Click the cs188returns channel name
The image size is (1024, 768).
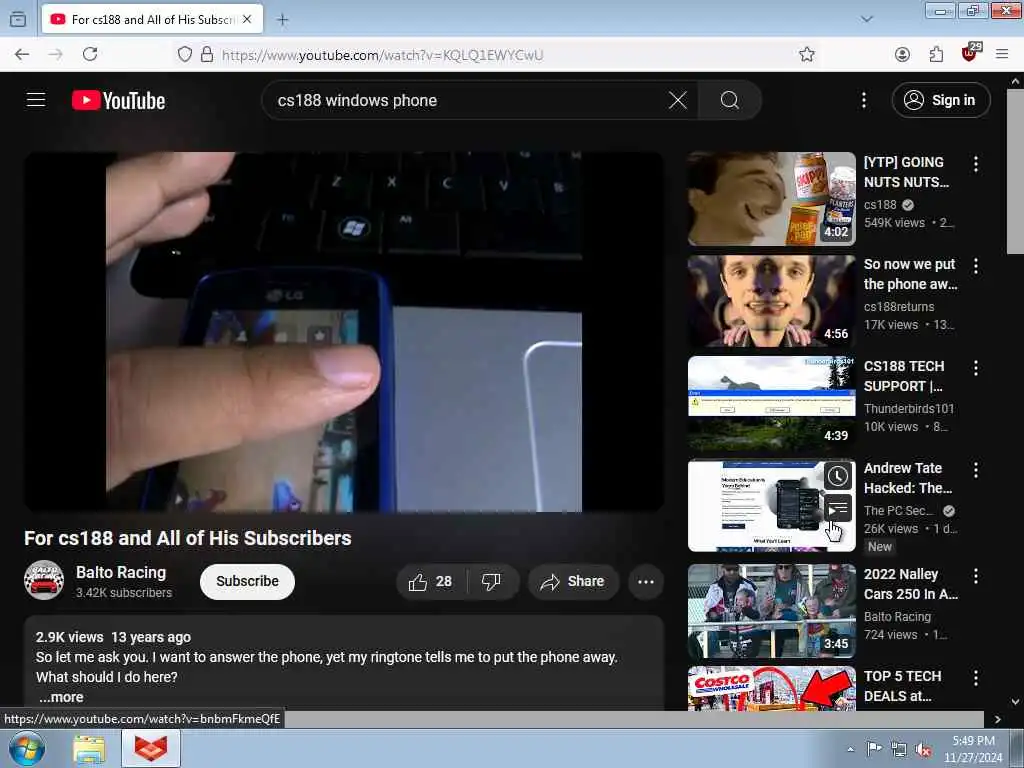[899, 306]
